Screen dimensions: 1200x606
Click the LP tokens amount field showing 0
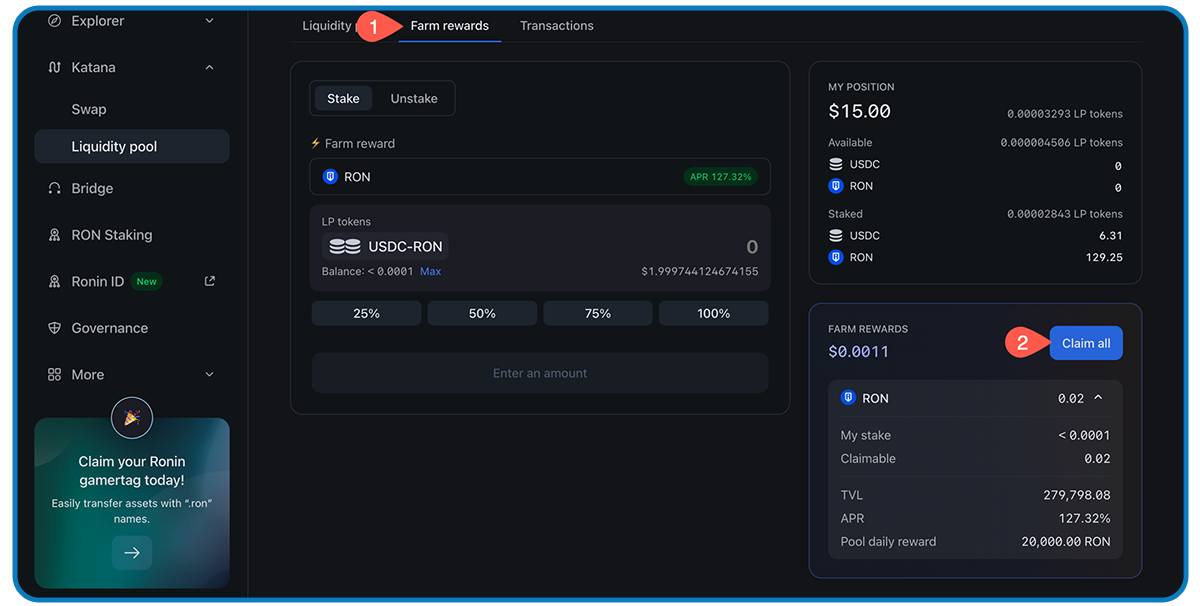(752, 247)
